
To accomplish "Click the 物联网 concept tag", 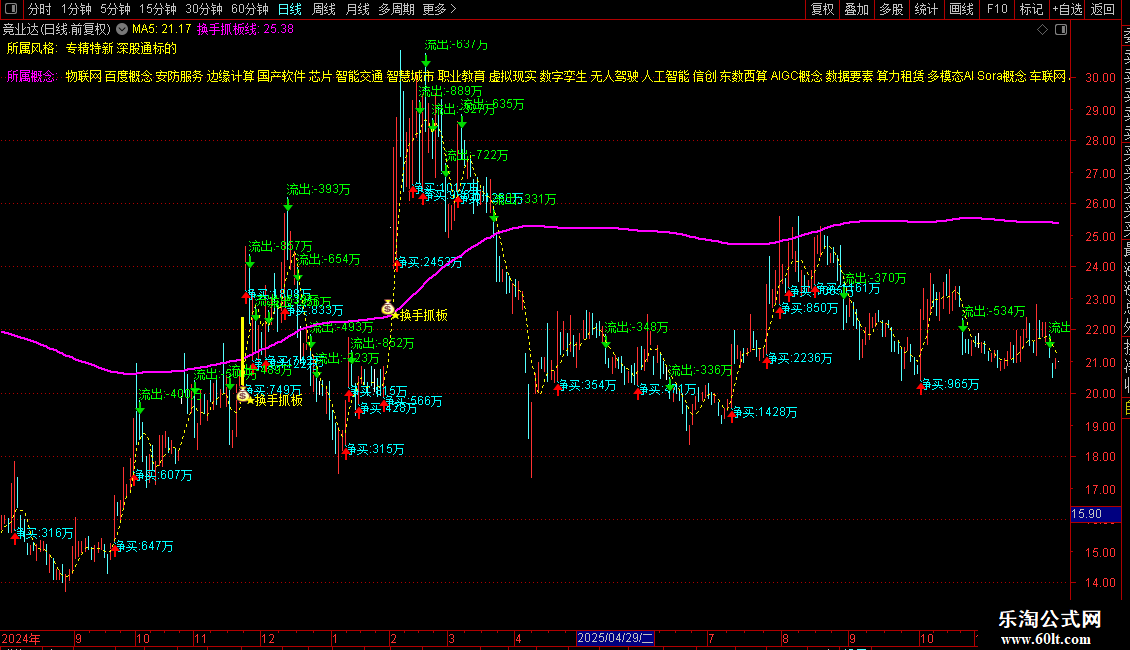I will click(x=84, y=76).
